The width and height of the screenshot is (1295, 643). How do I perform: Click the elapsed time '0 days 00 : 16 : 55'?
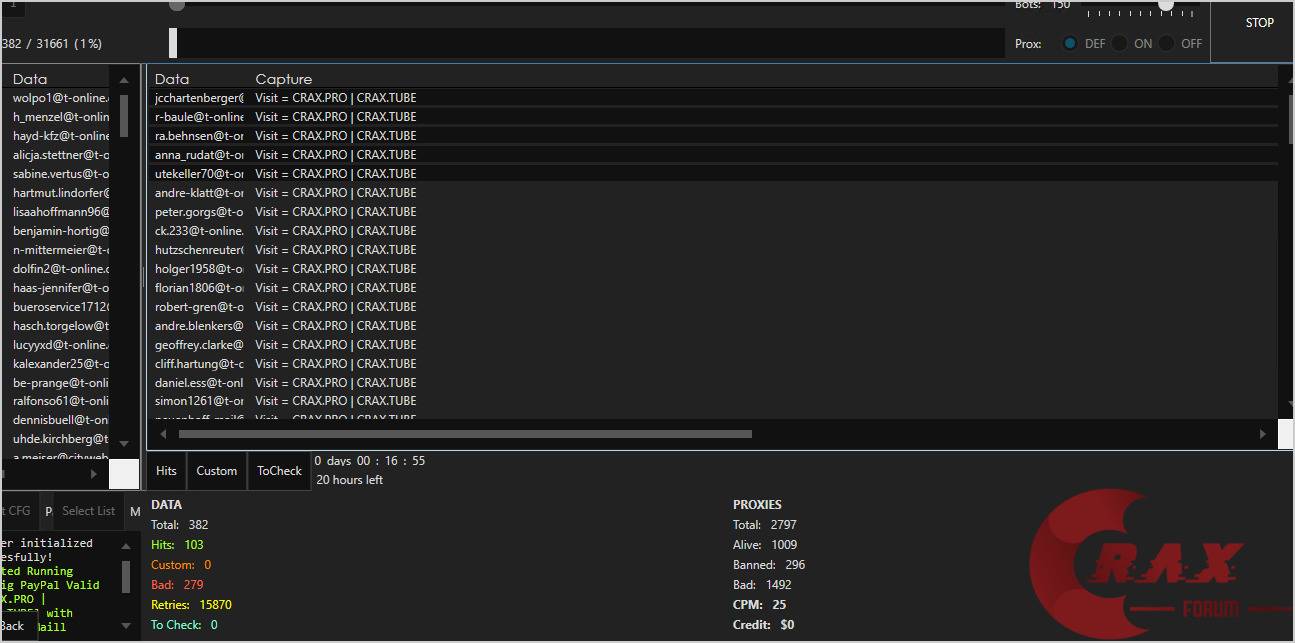pos(370,461)
